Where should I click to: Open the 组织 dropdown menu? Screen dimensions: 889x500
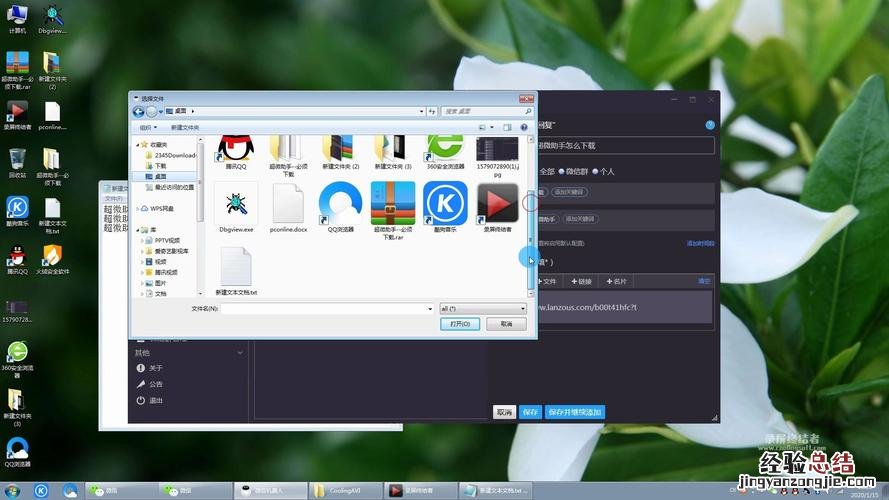[149, 127]
